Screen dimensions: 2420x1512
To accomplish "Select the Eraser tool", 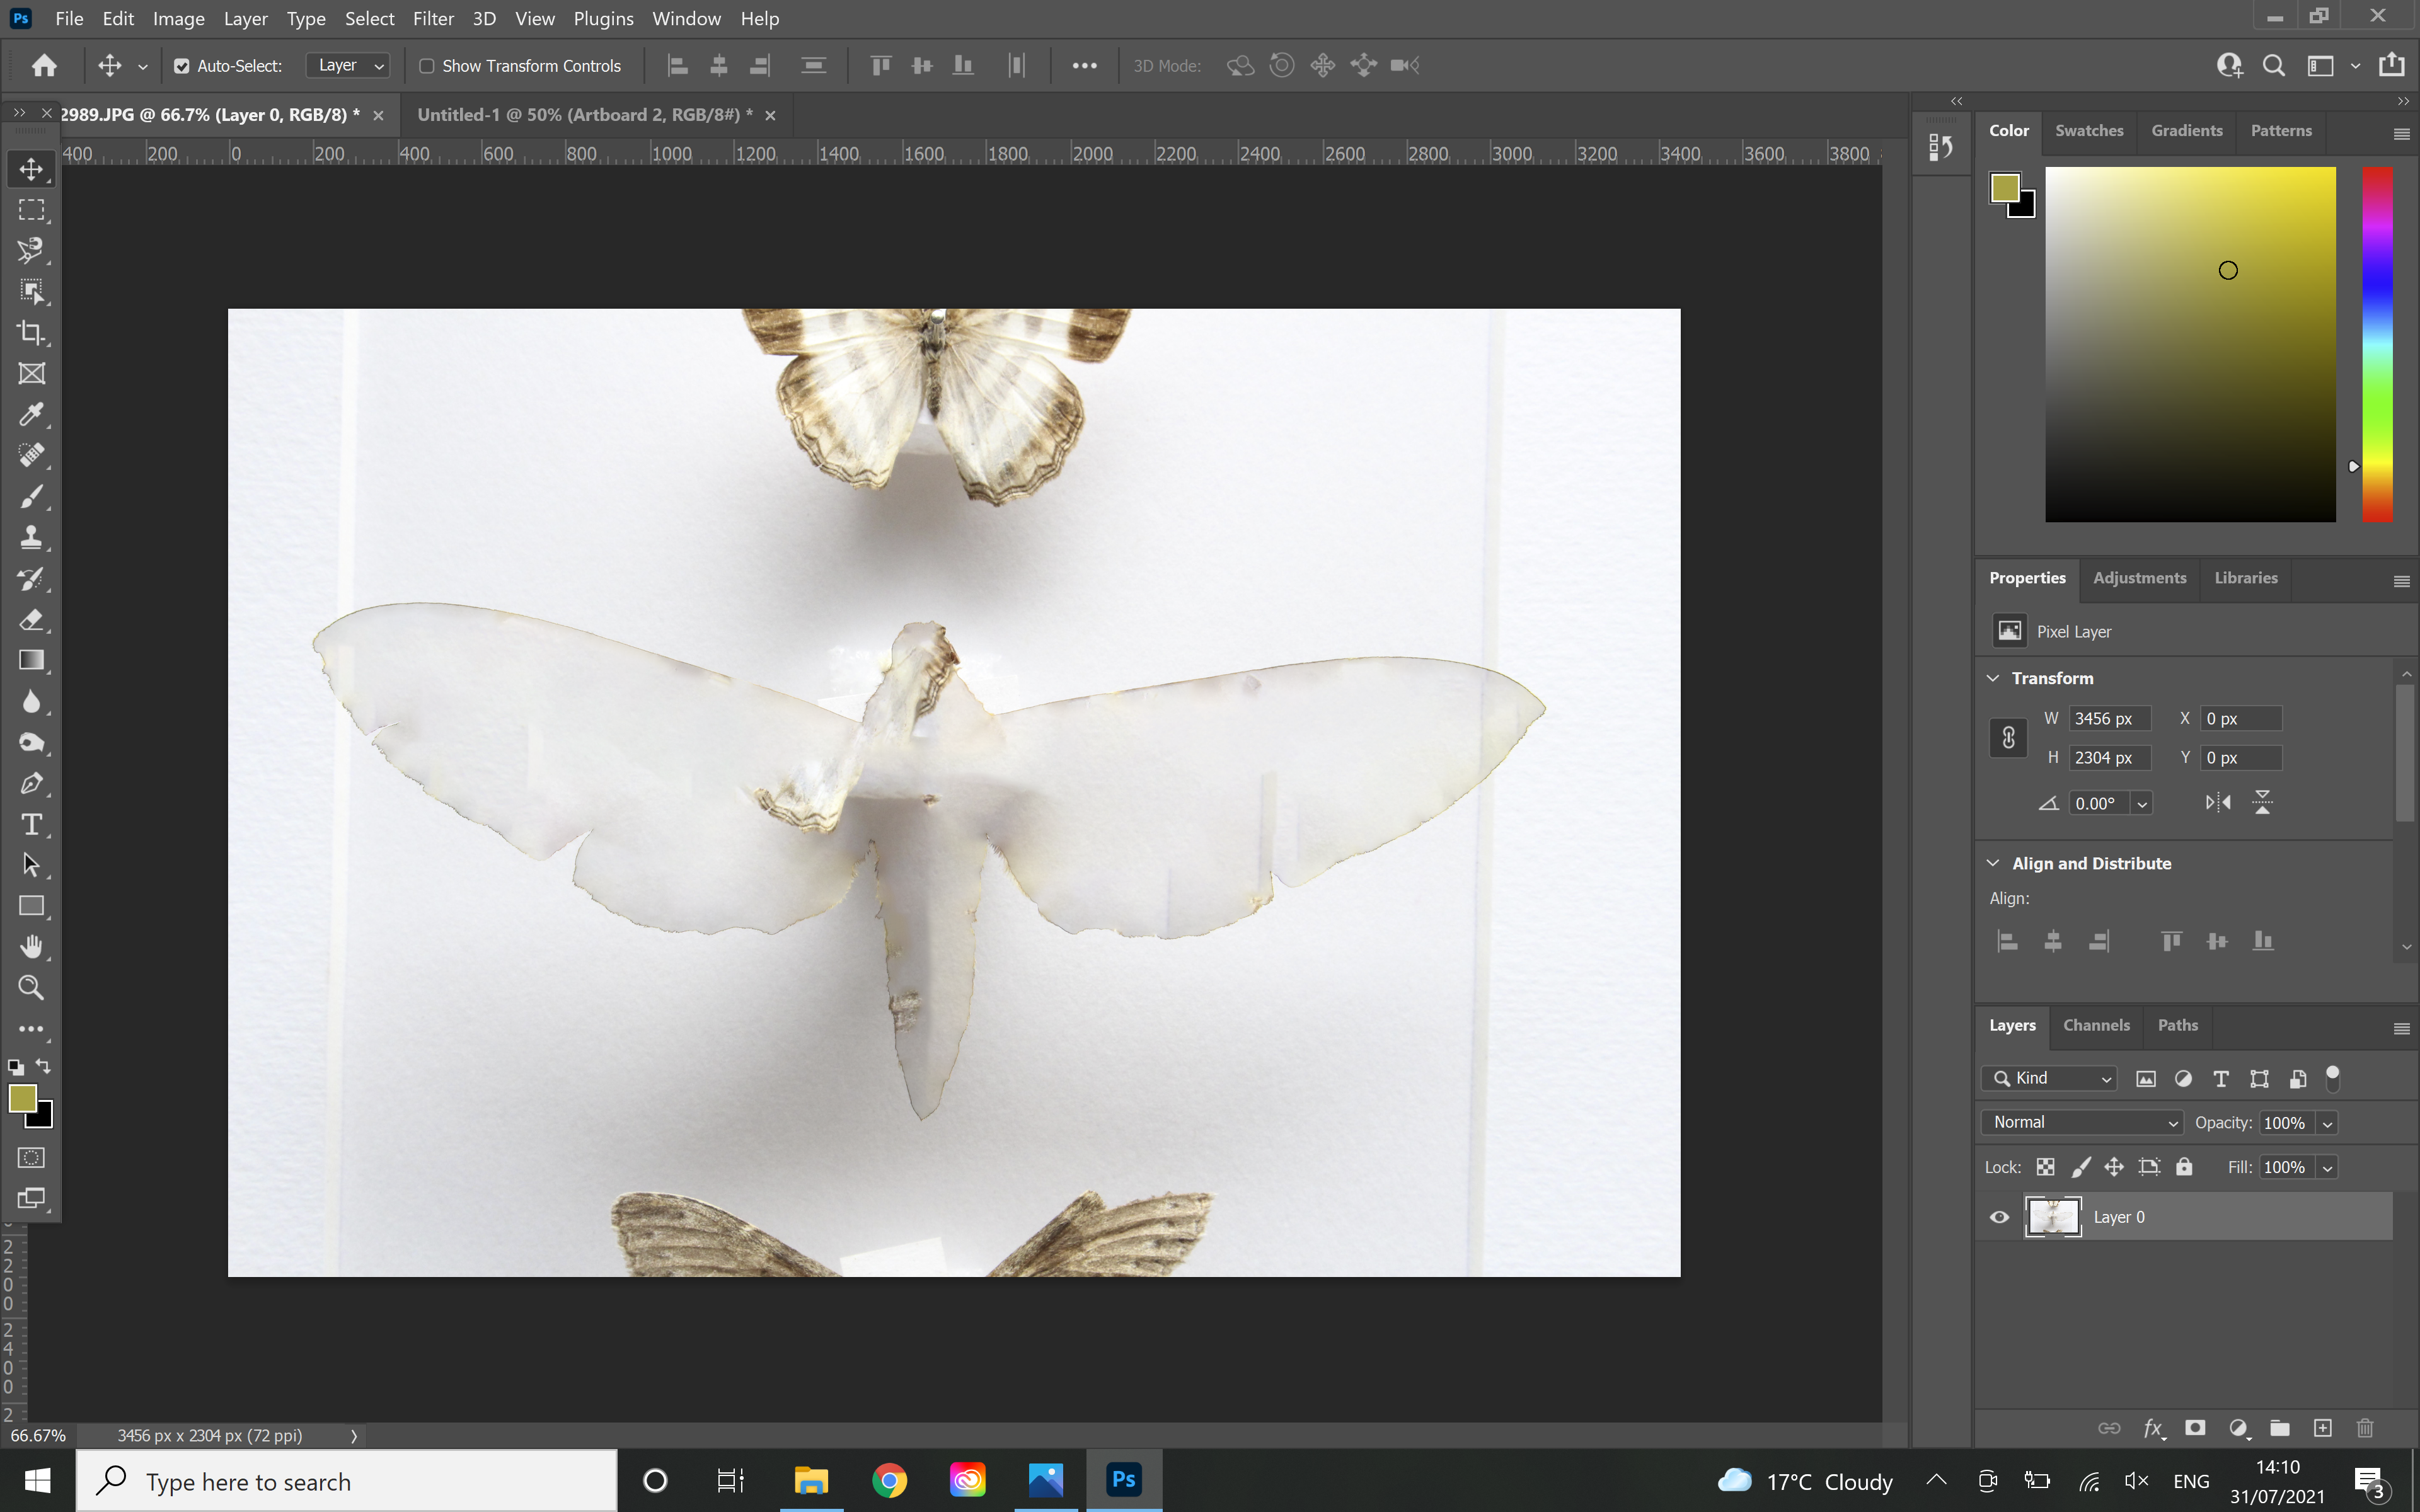I will pyautogui.click(x=31, y=619).
